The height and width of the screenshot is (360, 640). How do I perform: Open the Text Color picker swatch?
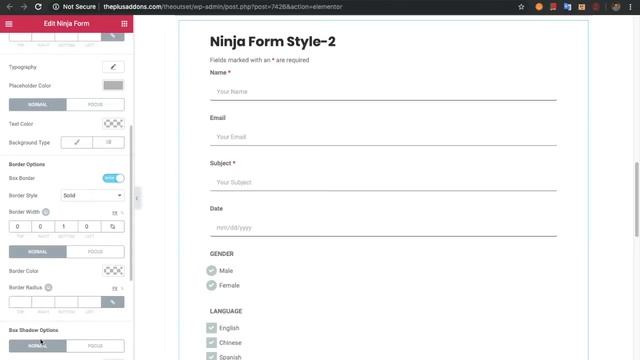tap(113, 123)
